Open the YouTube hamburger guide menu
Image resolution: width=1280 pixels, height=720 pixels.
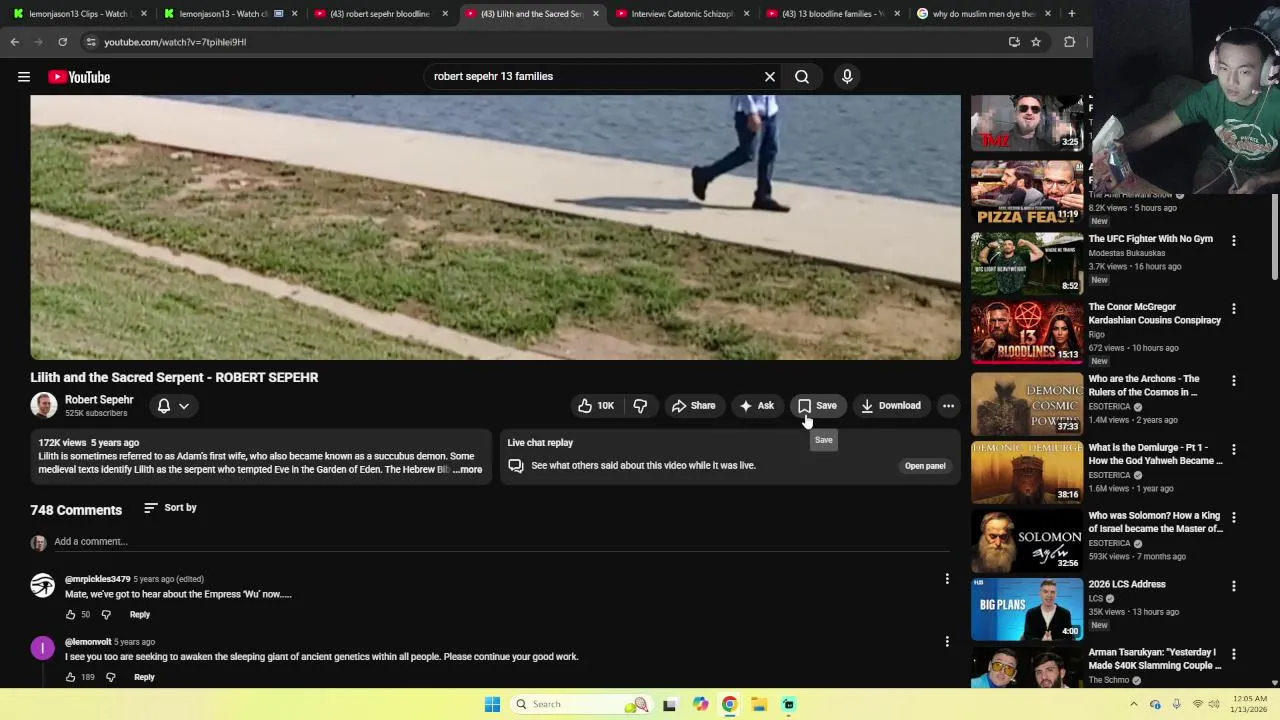[x=24, y=77]
